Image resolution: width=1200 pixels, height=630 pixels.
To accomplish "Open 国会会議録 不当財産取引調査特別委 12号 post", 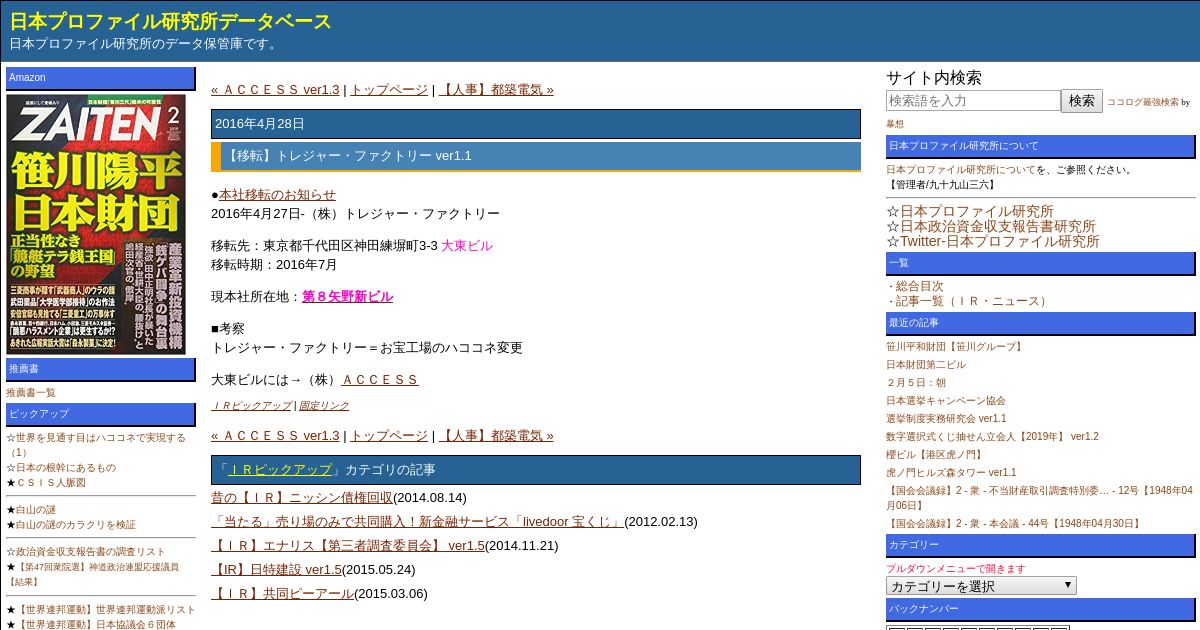I will [1039, 498].
